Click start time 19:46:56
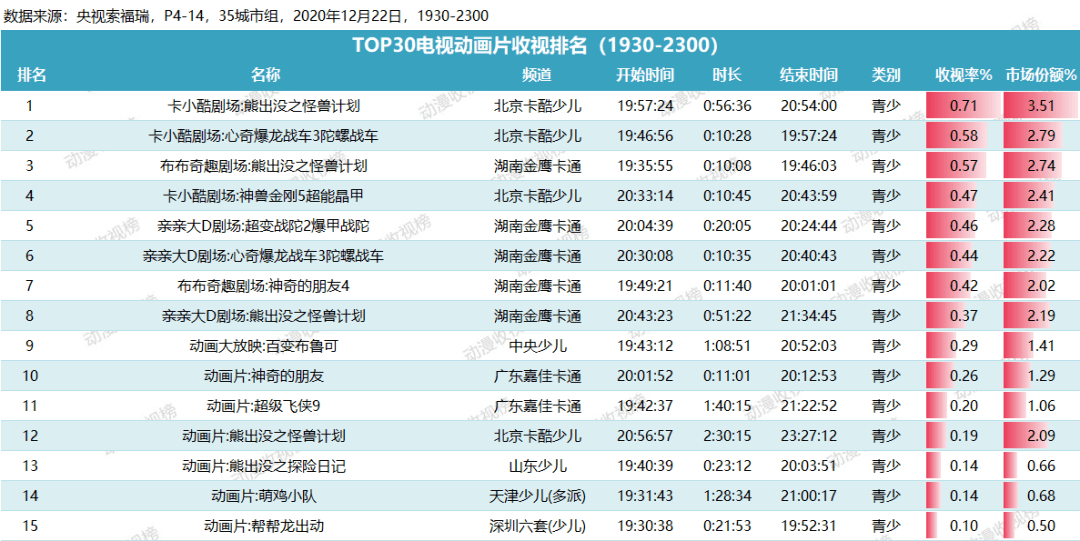Screen dimensions: 1080x541 pos(645,136)
